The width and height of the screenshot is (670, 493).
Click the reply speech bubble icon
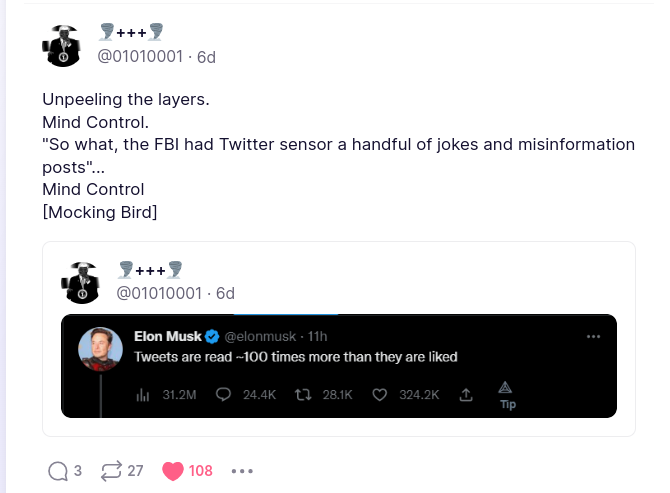(58, 470)
